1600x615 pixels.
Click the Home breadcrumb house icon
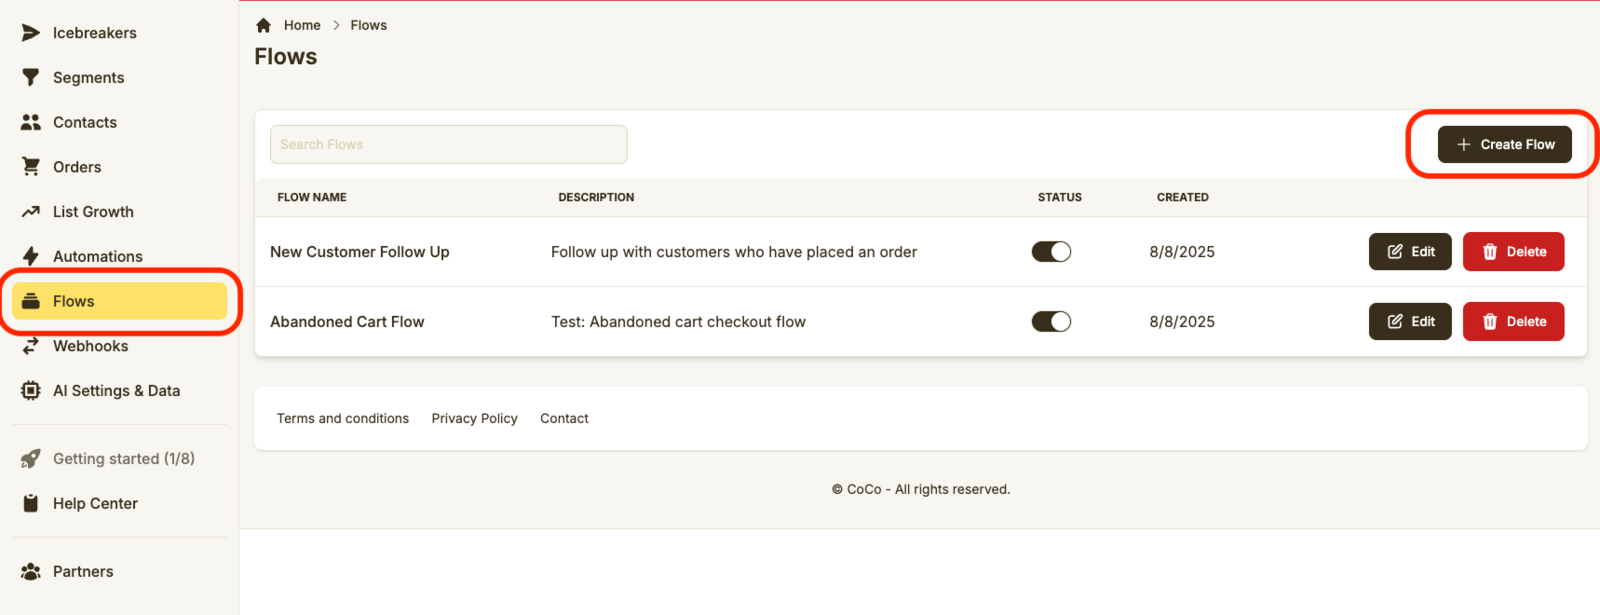[264, 25]
